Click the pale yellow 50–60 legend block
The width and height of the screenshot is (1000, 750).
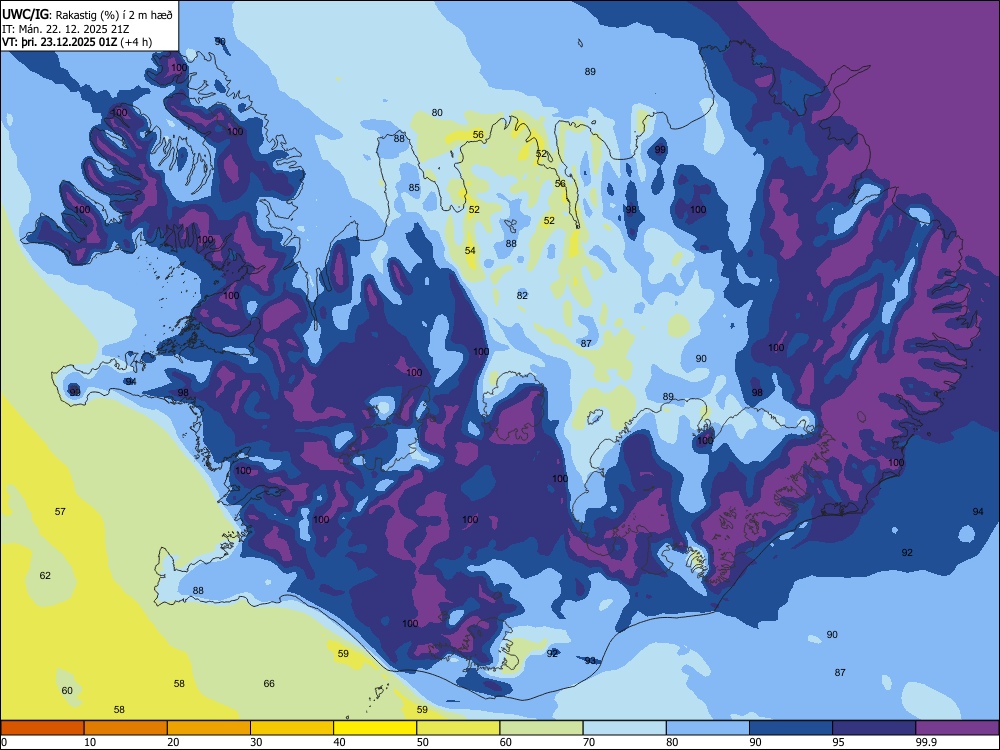(459, 728)
